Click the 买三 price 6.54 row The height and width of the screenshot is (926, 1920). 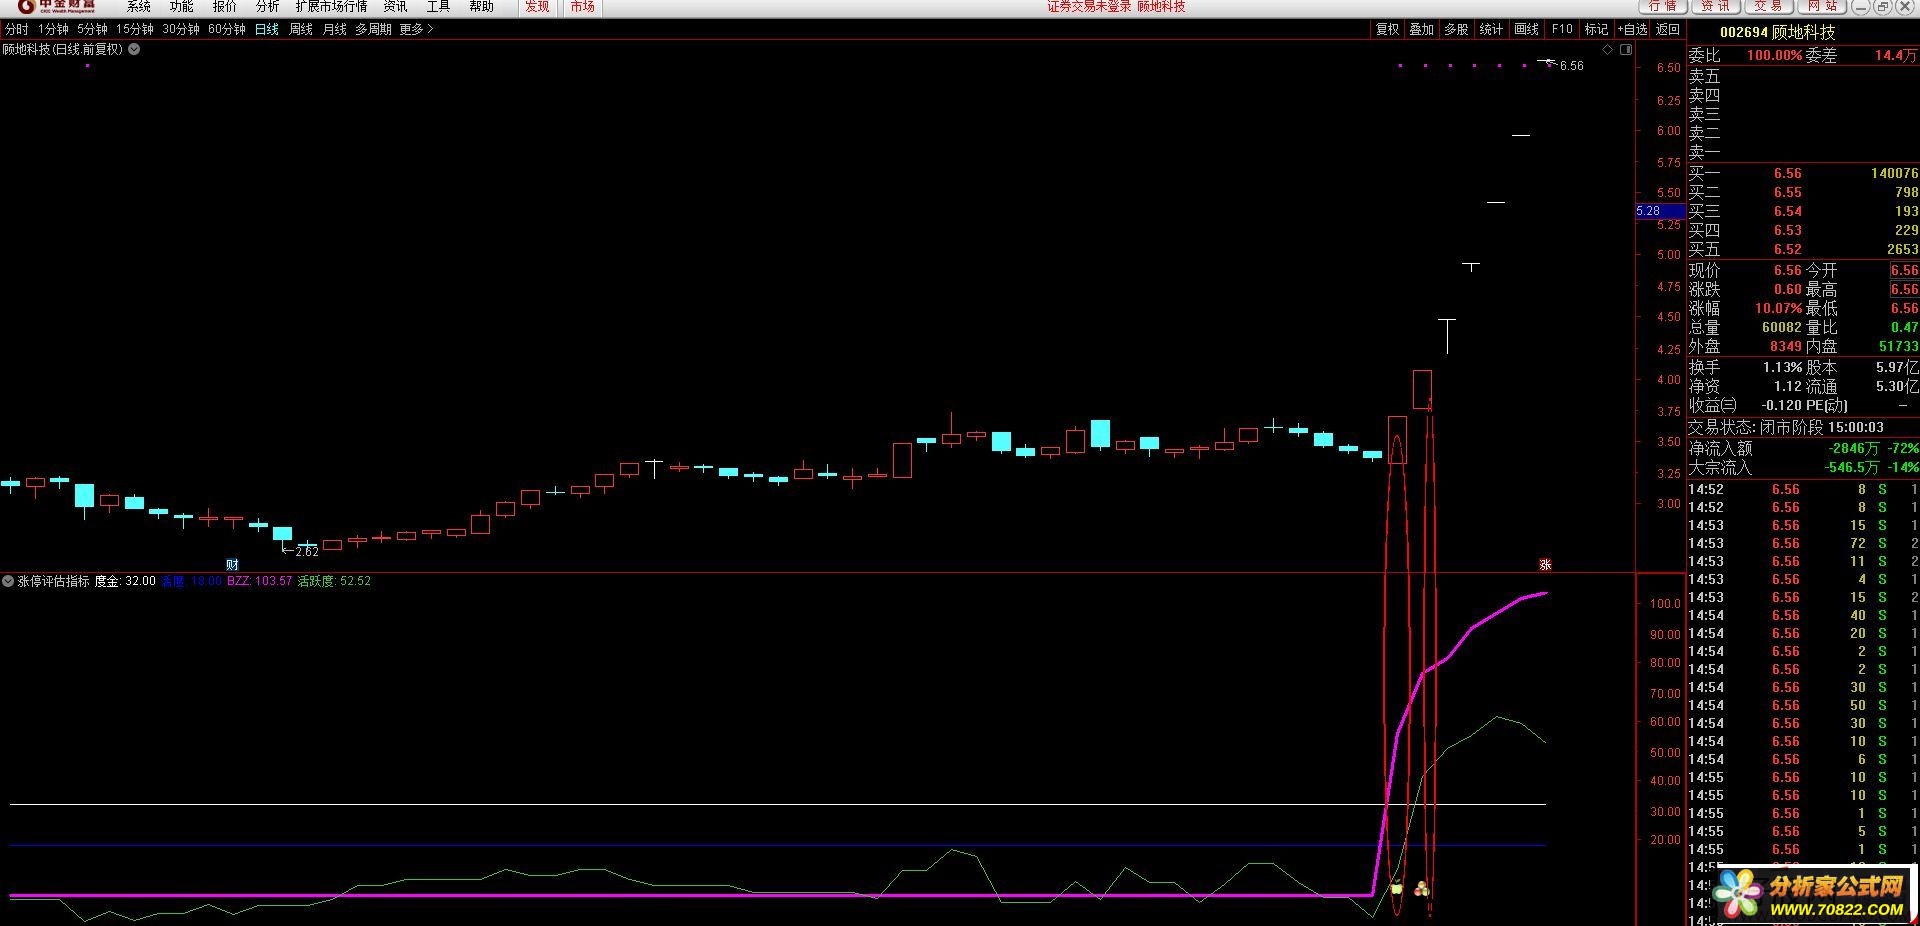1803,211
